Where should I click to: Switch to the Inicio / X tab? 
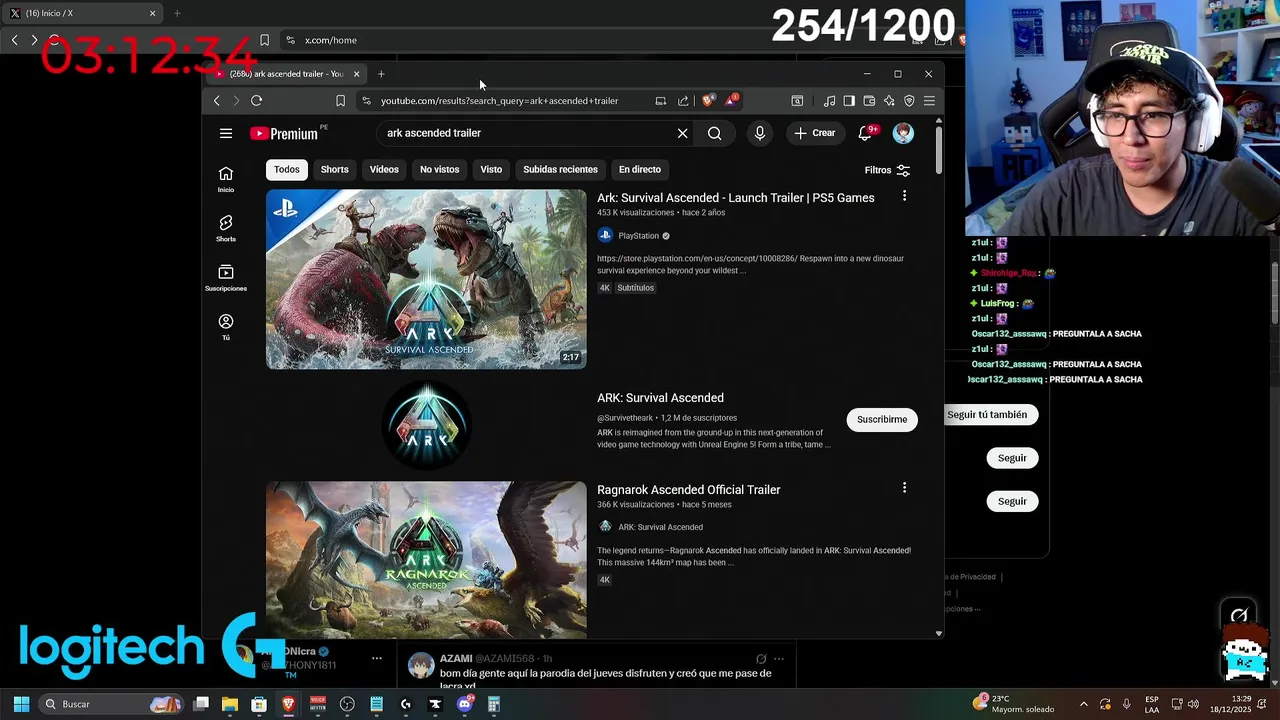(82, 13)
